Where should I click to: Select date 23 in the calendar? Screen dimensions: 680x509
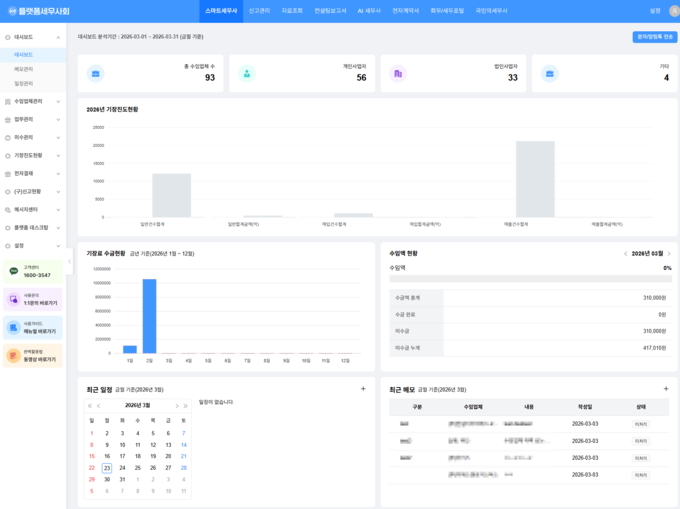107,468
